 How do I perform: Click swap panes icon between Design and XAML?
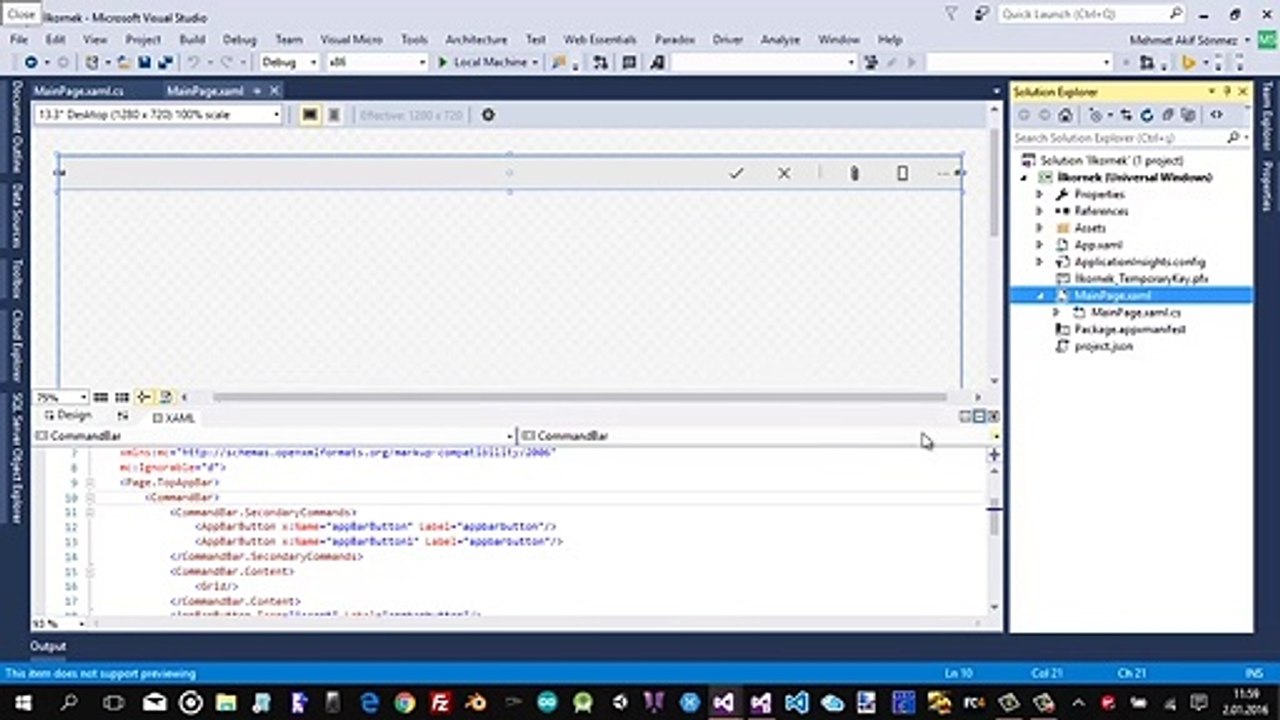pyautogui.click(x=123, y=416)
